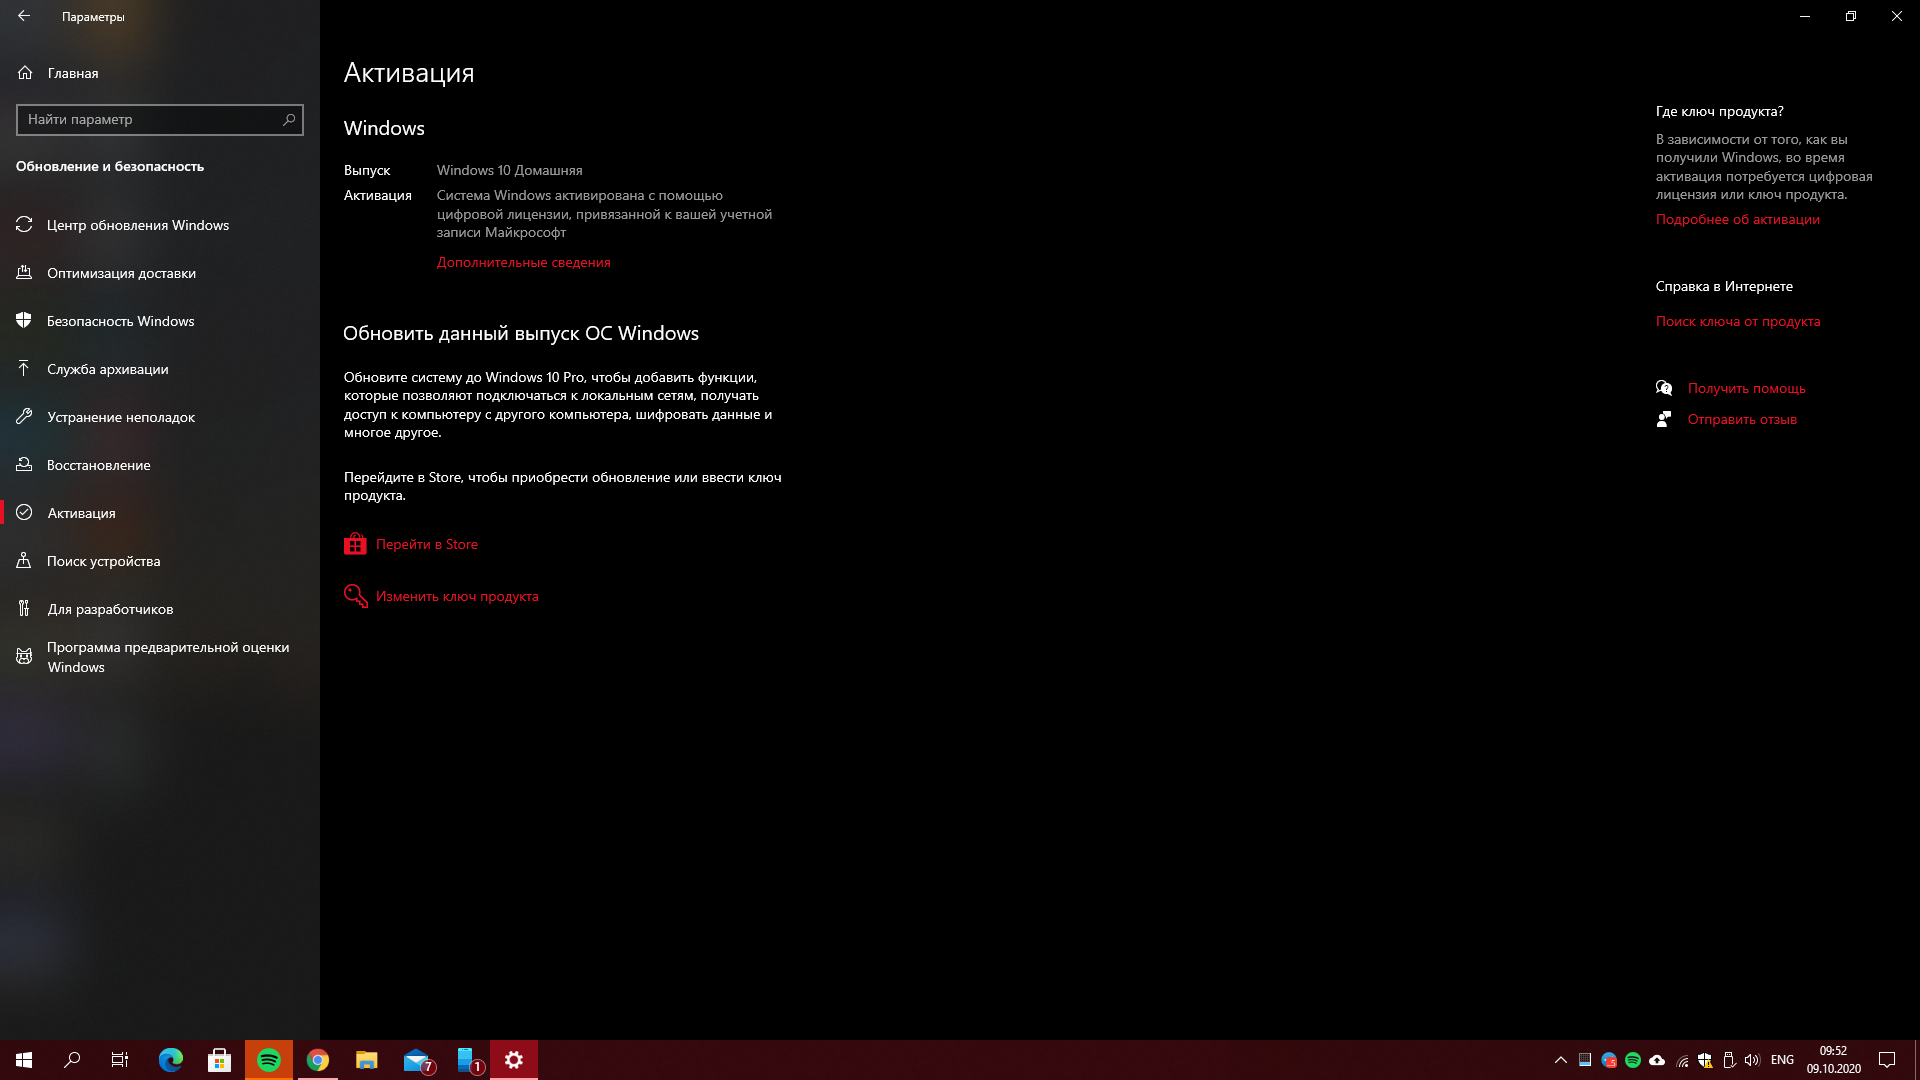The image size is (1920, 1080).
Task: Click Где ключ продукта? heading
Action: (1719, 111)
